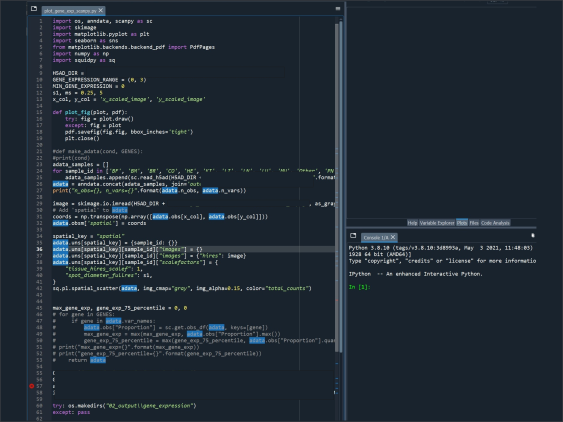Image resolution: width=563 pixels, height=422 pixels.
Task: Close the Console 1/A tab
Action: 393,237
